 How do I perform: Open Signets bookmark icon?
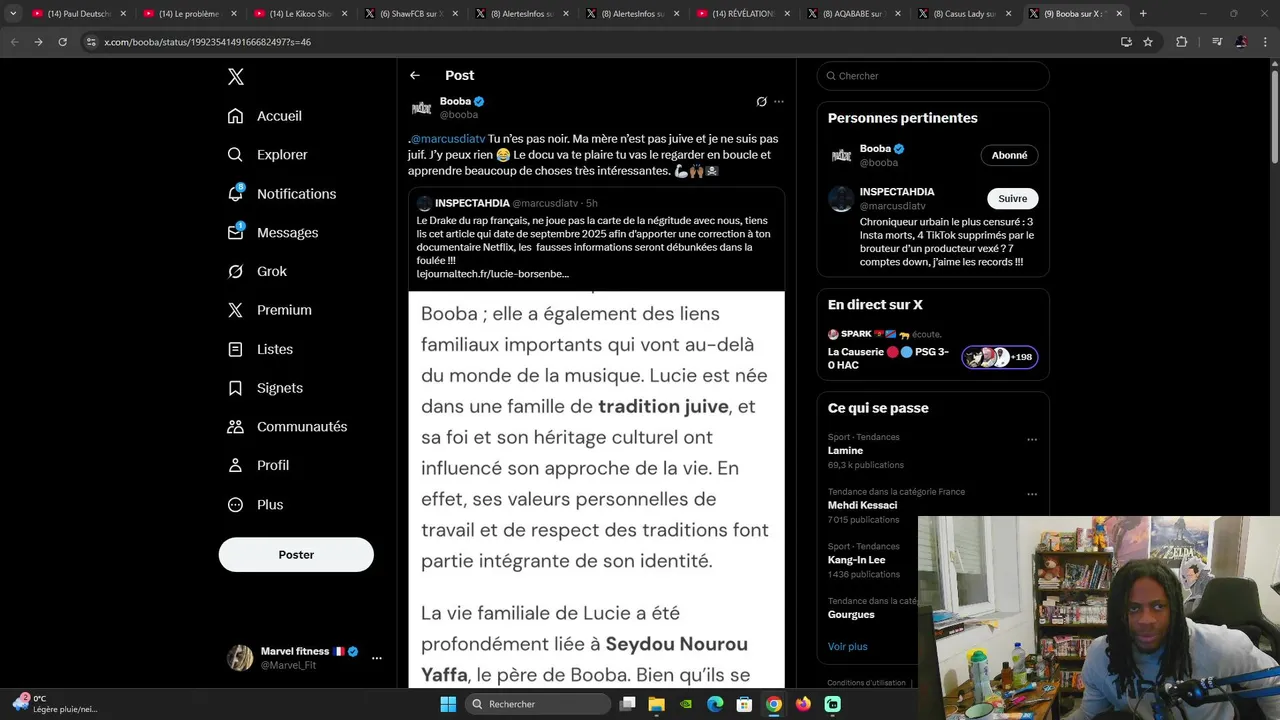(x=235, y=388)
